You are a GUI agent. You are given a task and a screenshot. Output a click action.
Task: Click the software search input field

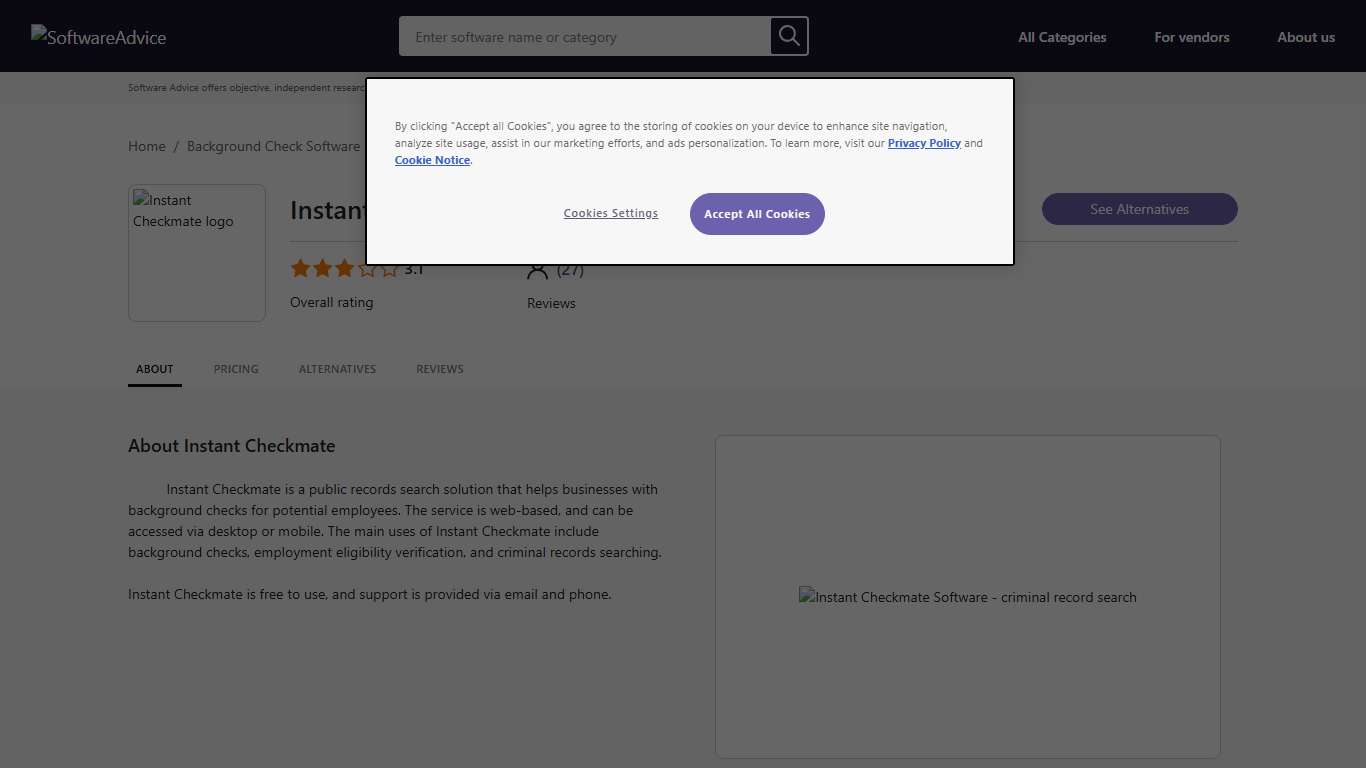pyautogui.click(x=580, y=36)
